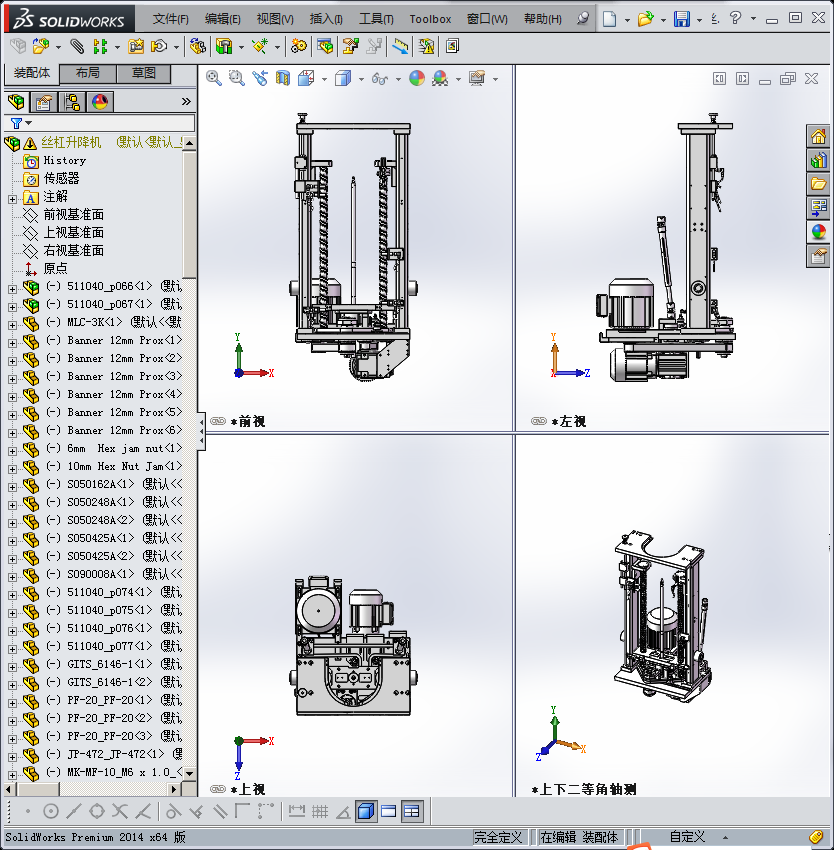The image size is (834, 850).
Task: Open the Toolbox menu
Action: [x=430, y=19]
